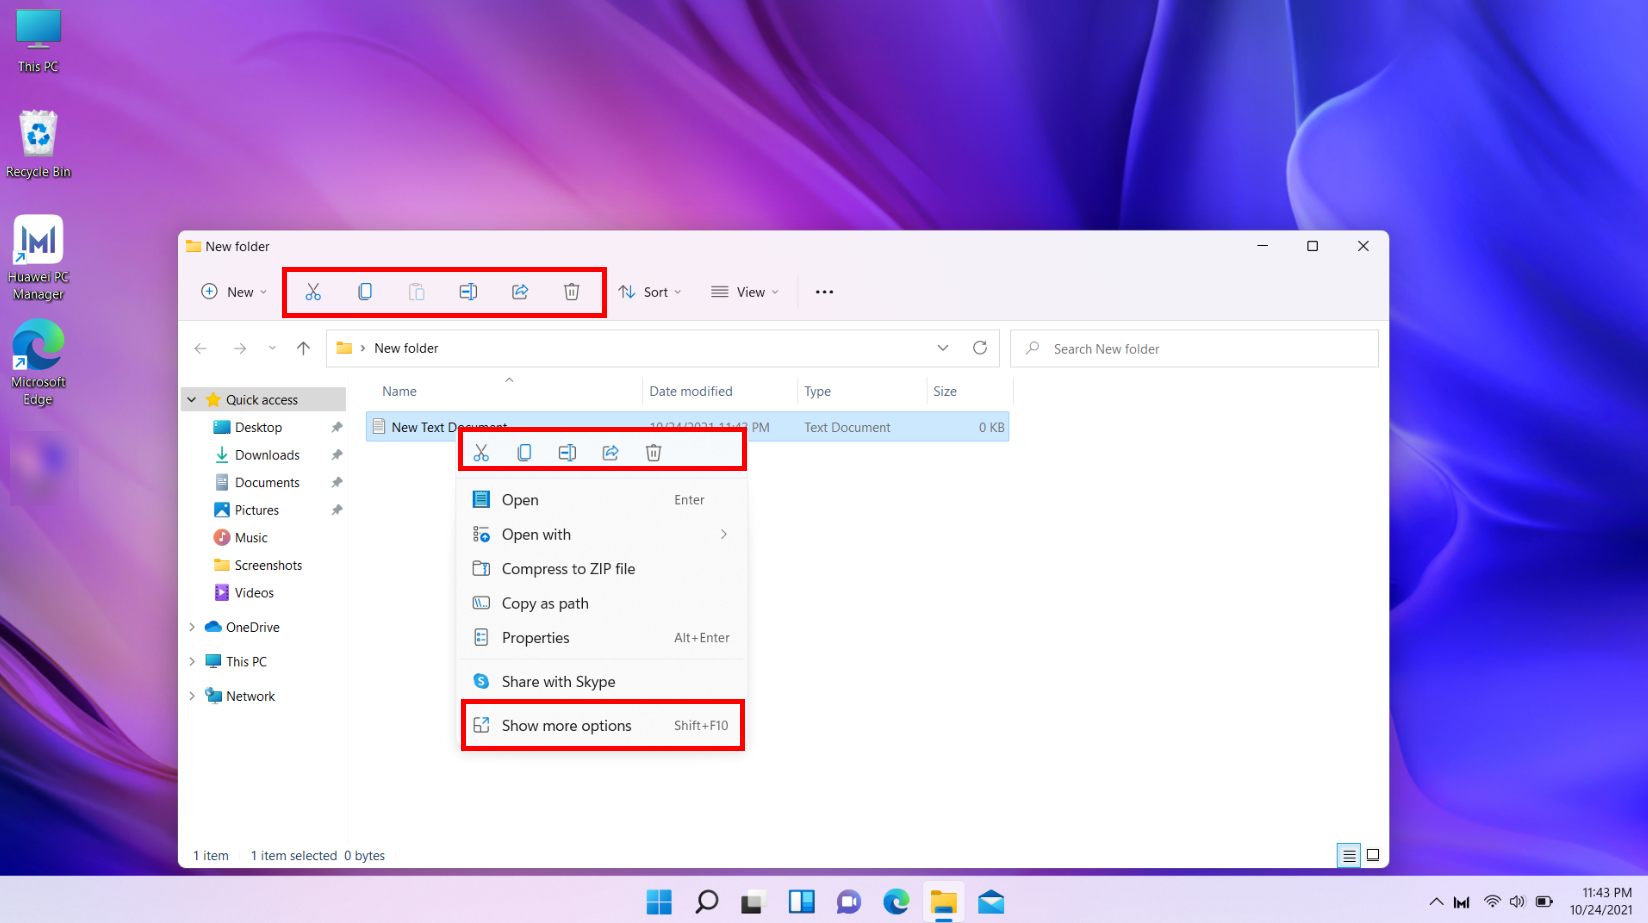Viewport: 1648px width, 923px height.
Task: Click Show more options
Action: pos(602,726)
